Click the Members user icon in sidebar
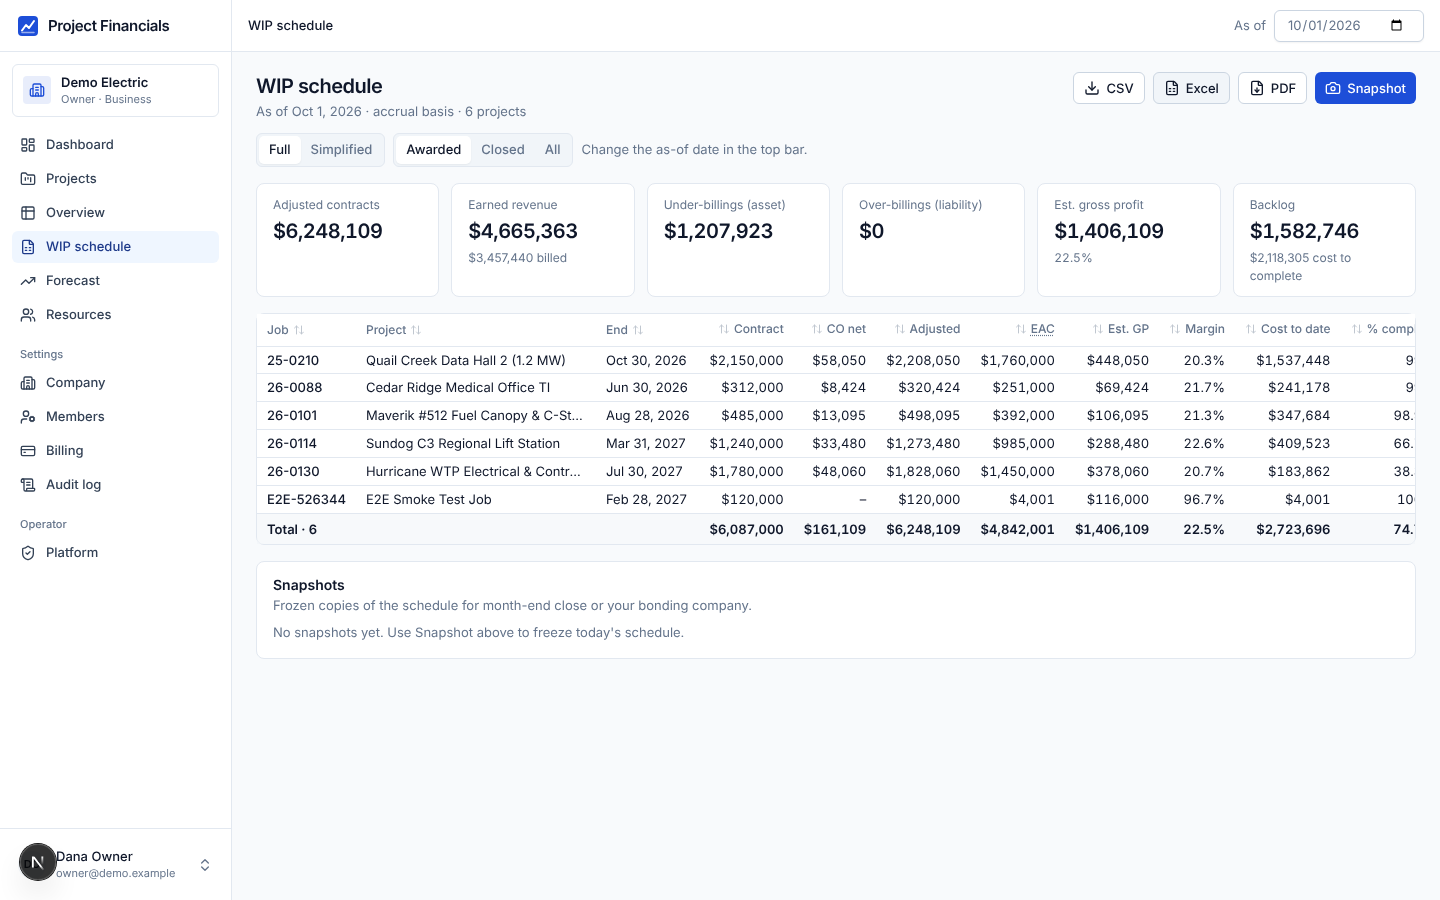This screenshot has width=1440, height=900. click(28, 417)
